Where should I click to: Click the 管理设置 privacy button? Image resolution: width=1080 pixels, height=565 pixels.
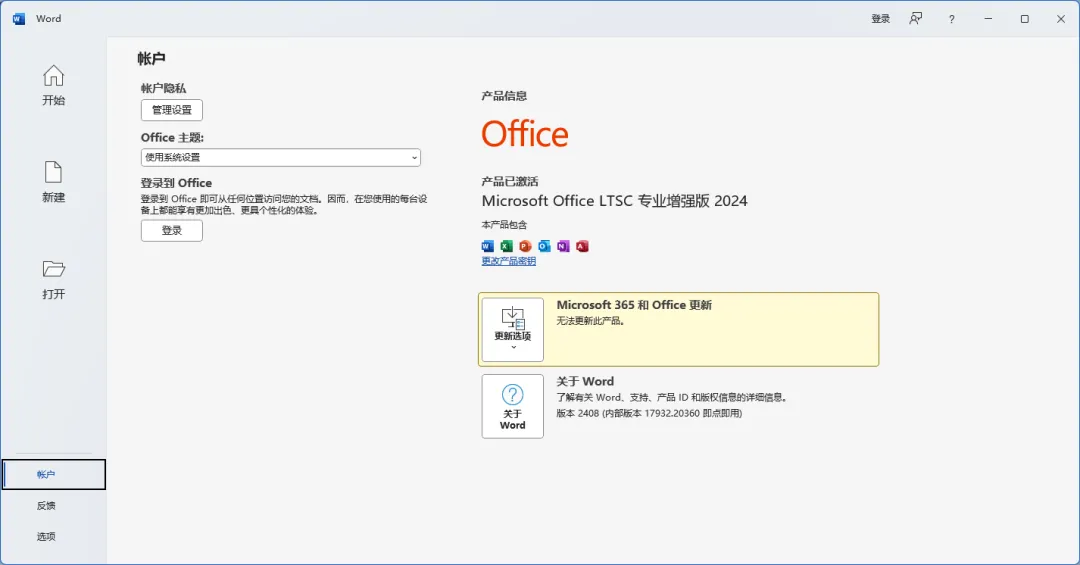click(x=172, y=110)
